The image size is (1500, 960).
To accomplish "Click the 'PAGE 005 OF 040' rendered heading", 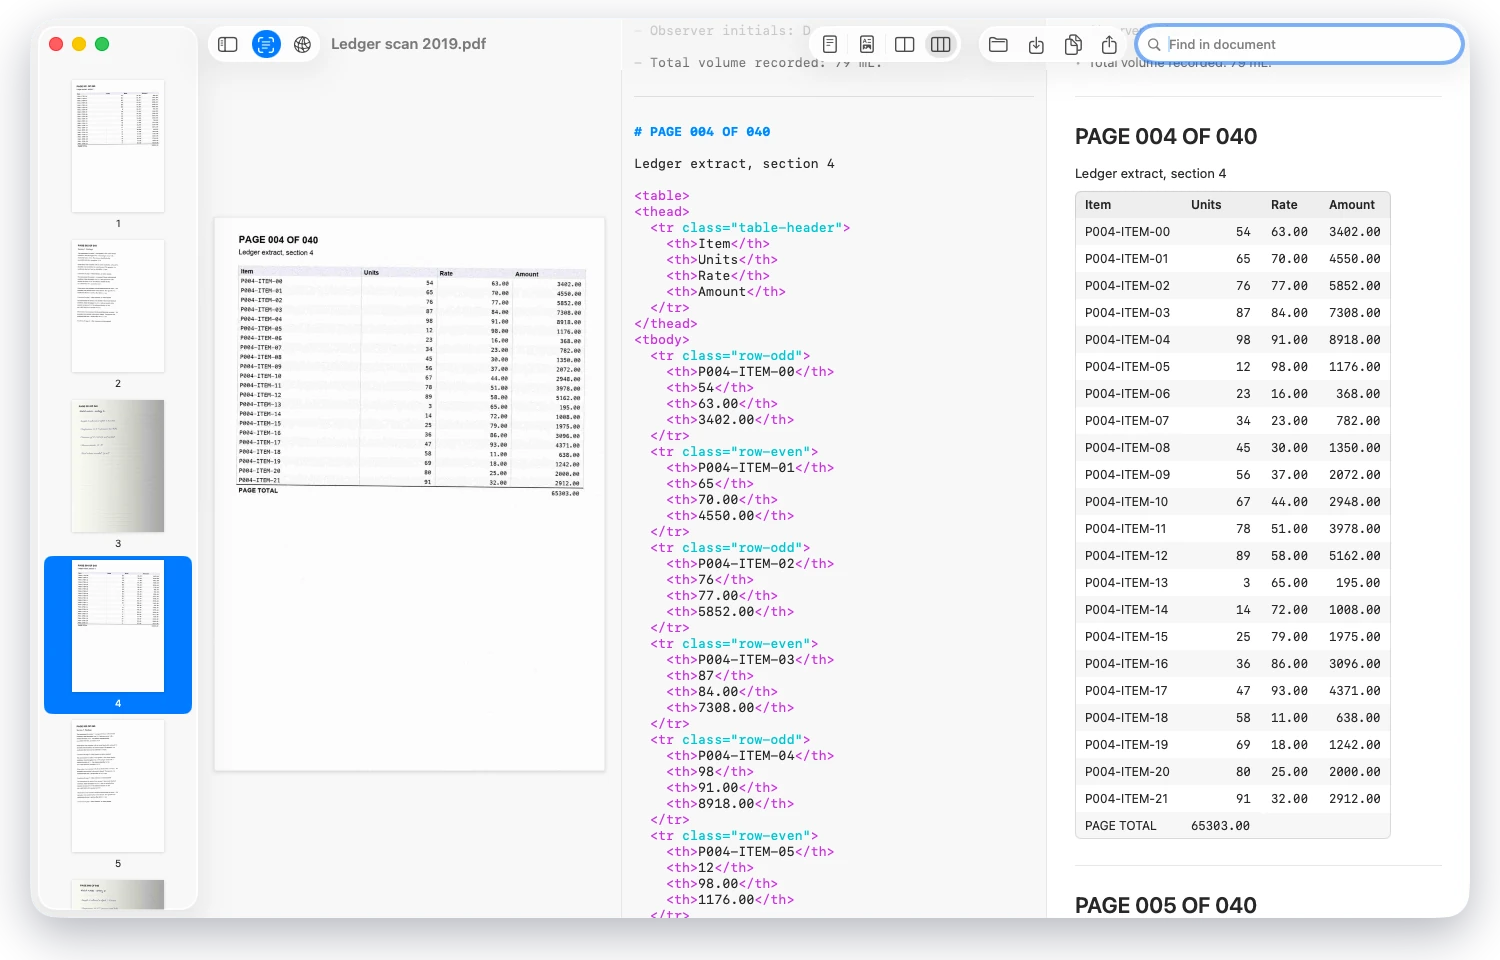I will [x=1166, y=905].
